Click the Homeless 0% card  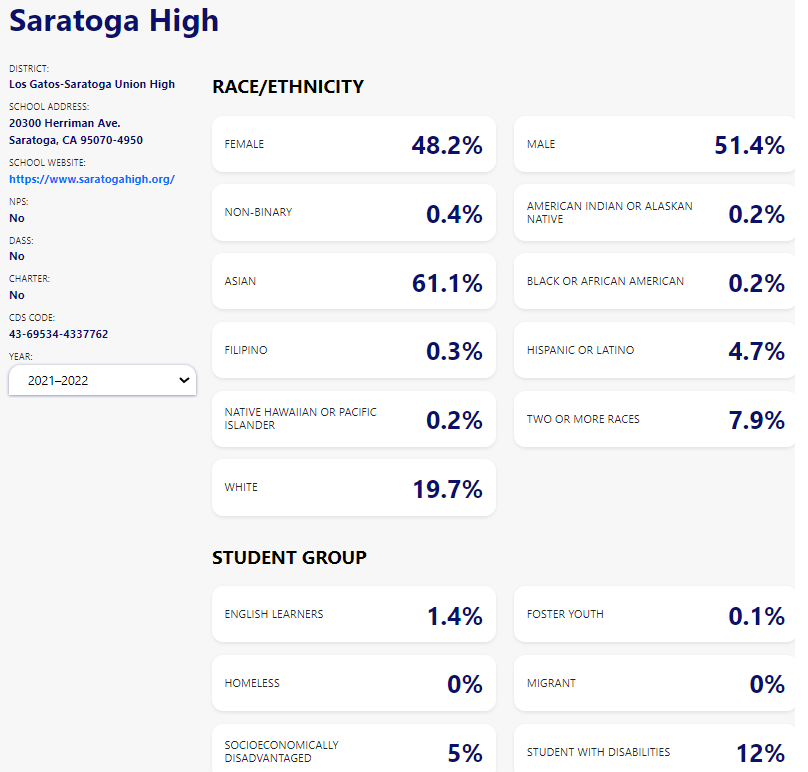point(353,684)
